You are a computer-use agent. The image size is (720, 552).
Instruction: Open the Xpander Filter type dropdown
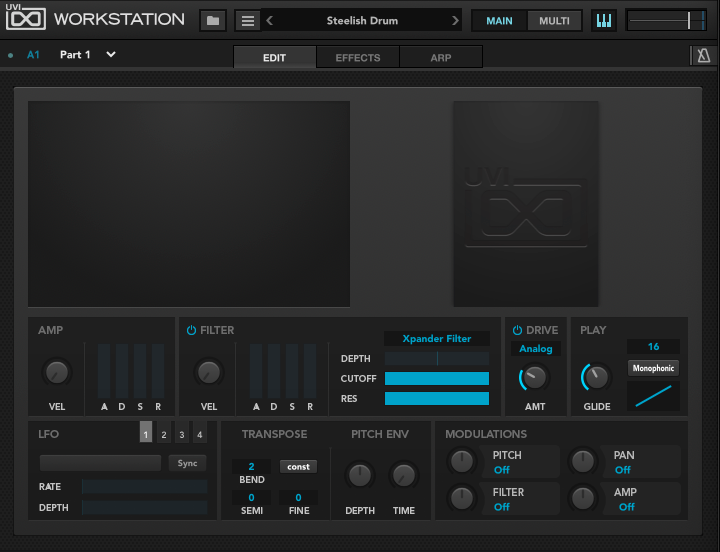(437, 338)
